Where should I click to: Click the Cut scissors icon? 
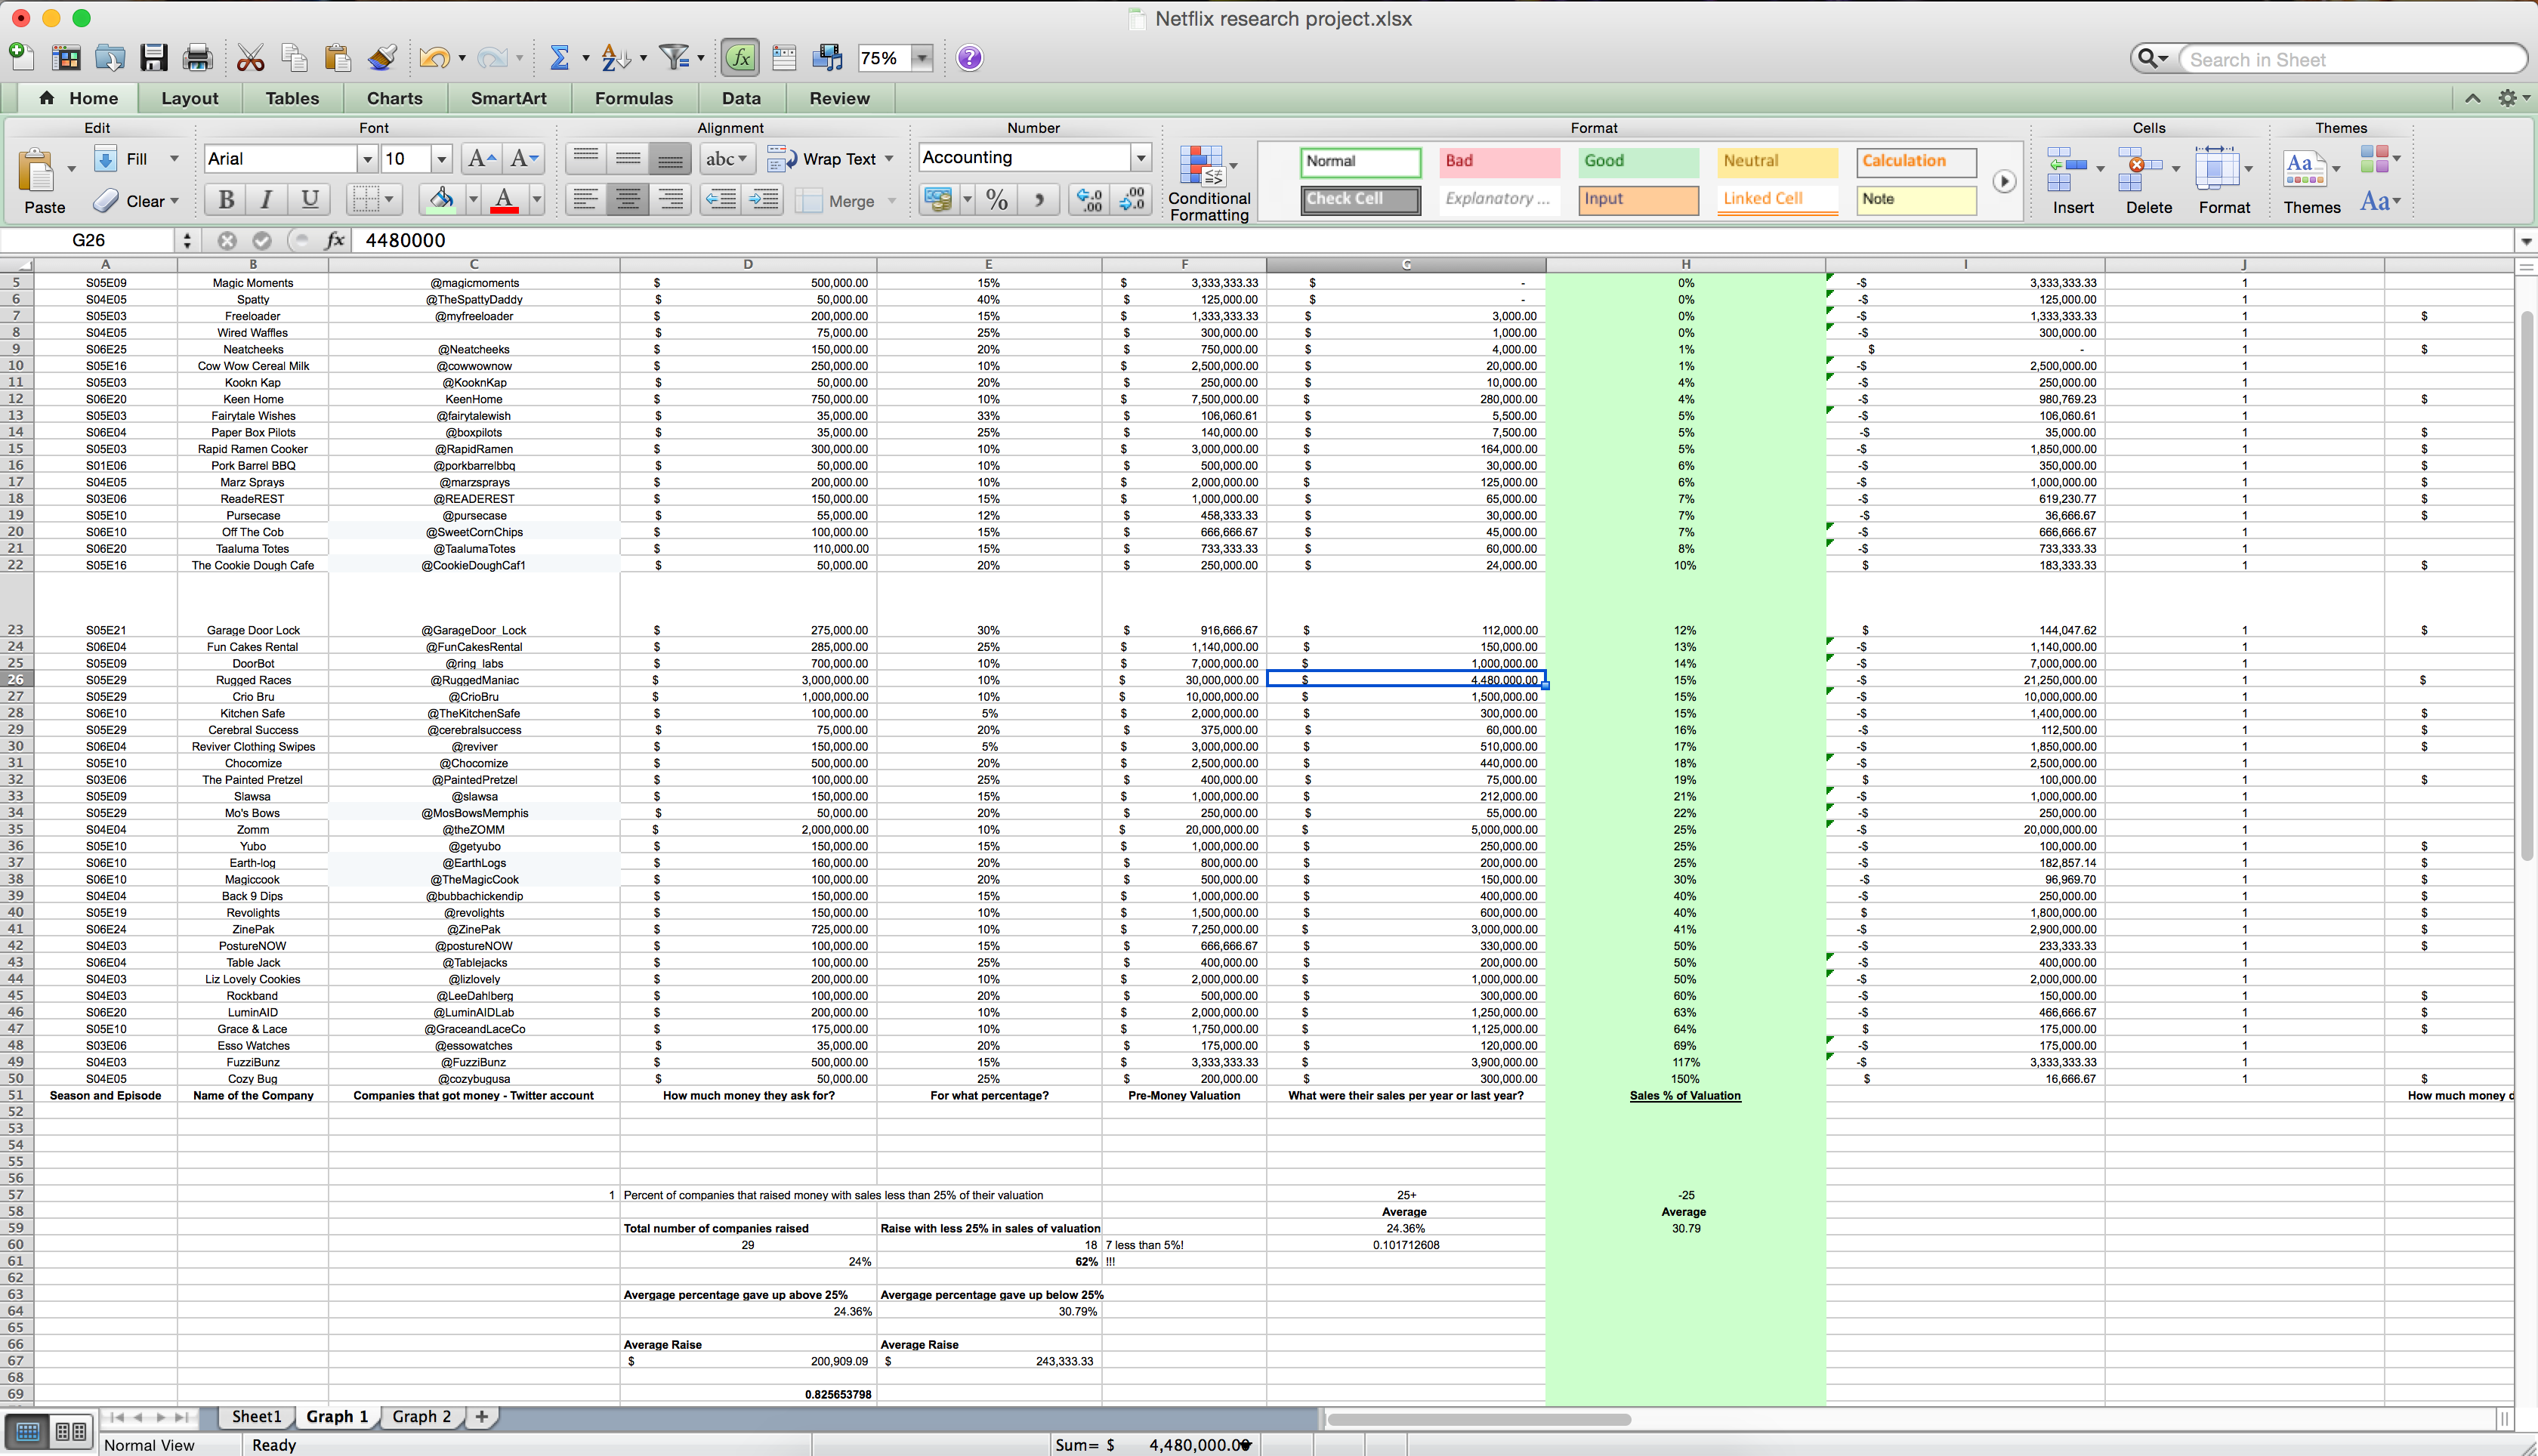(x=250, y=58)
